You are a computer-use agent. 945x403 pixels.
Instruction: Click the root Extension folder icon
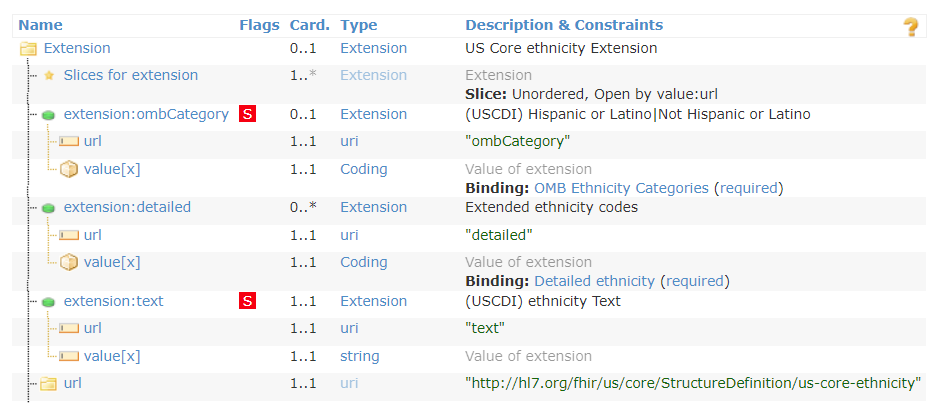[x=28, y=49]
